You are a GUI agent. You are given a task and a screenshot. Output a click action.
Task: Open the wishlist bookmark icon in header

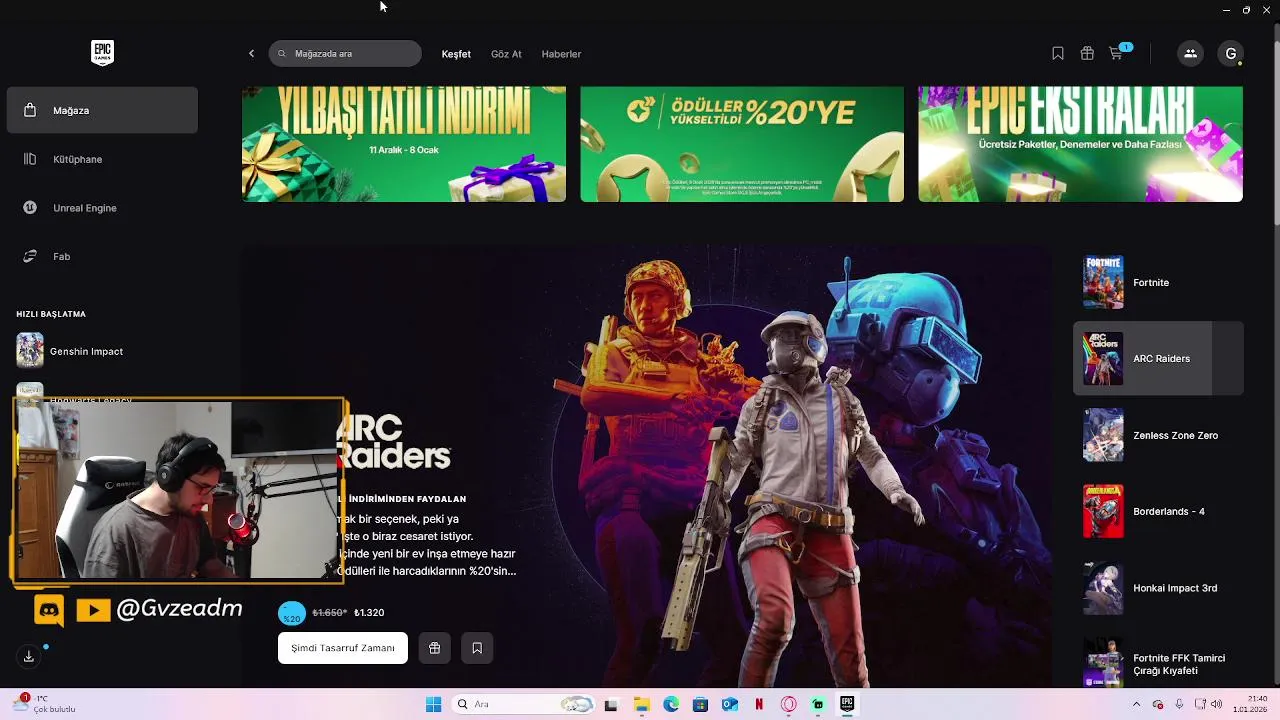point(1058,54)
